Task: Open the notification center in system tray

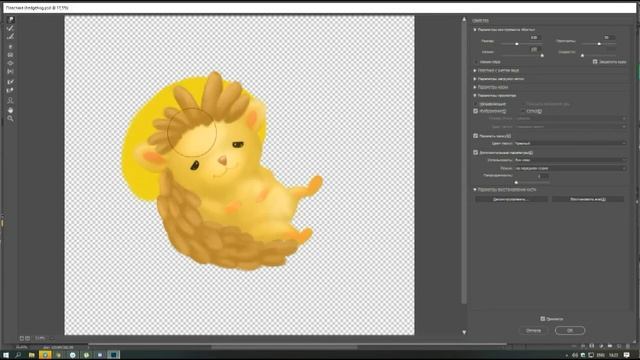Action: 627,355
